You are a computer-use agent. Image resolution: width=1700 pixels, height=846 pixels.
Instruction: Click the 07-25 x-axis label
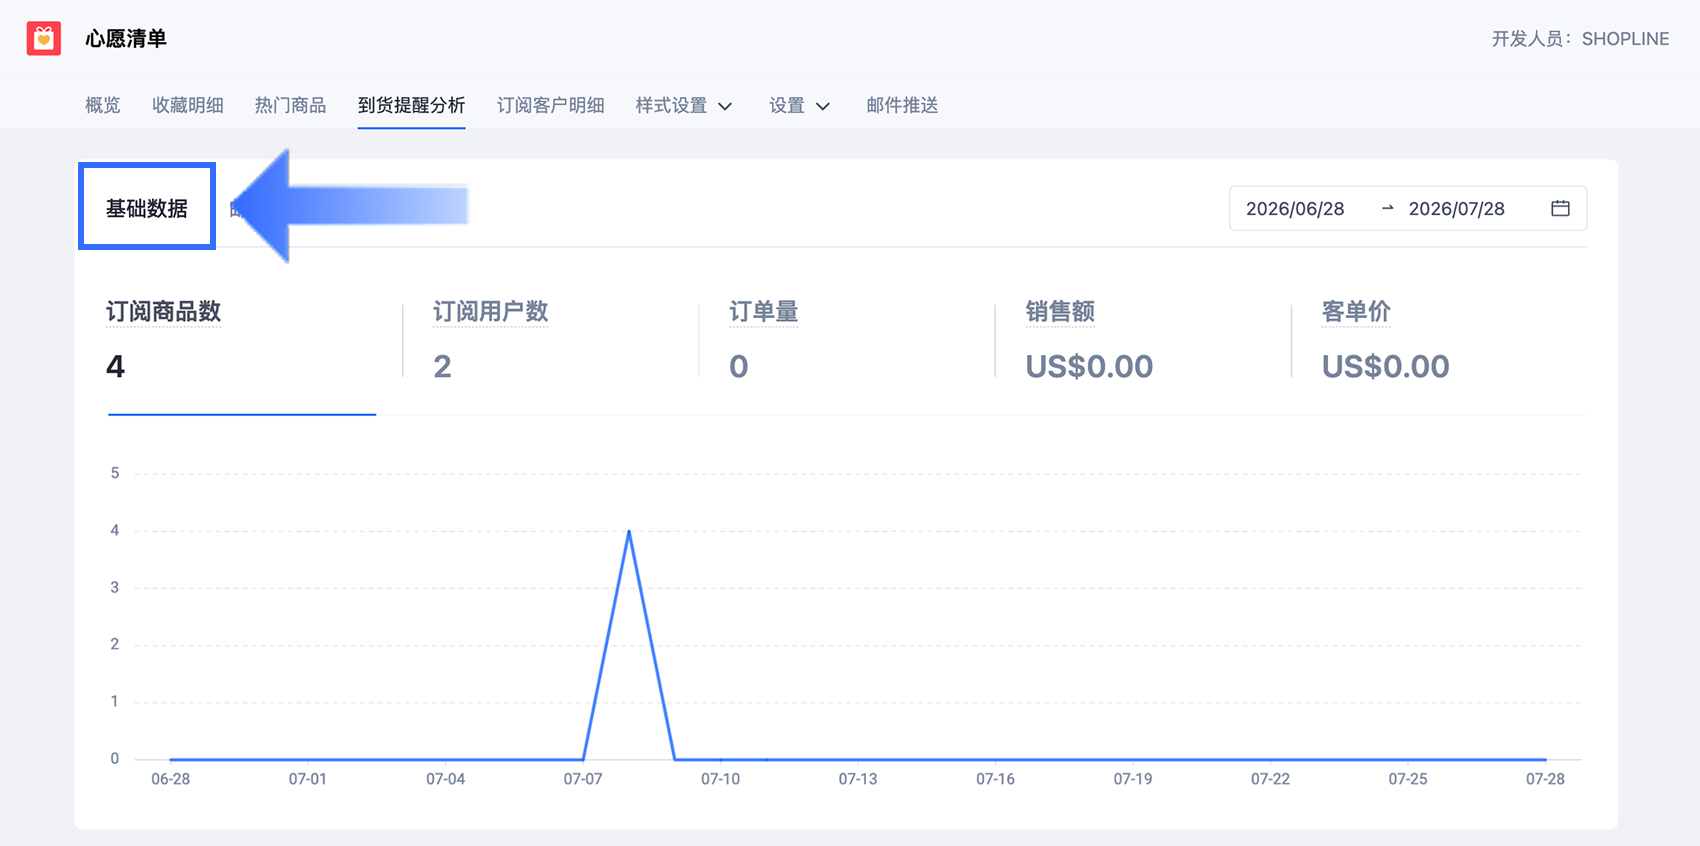(x=1408, y=779)
